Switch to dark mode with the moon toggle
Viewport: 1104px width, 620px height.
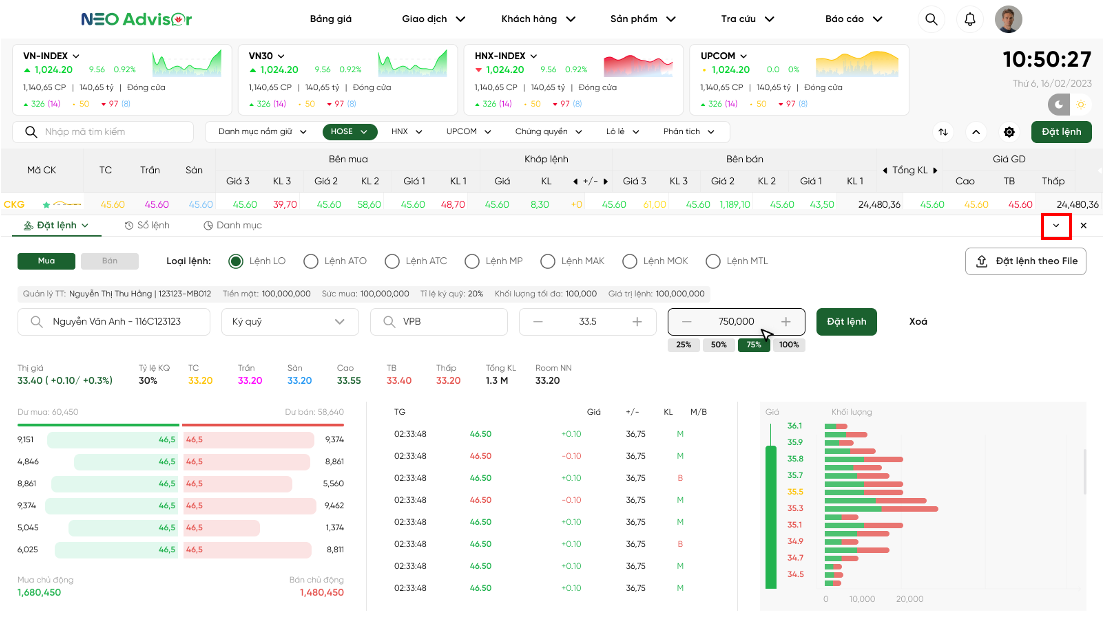pyautogui.click(x=1060, y=105)
